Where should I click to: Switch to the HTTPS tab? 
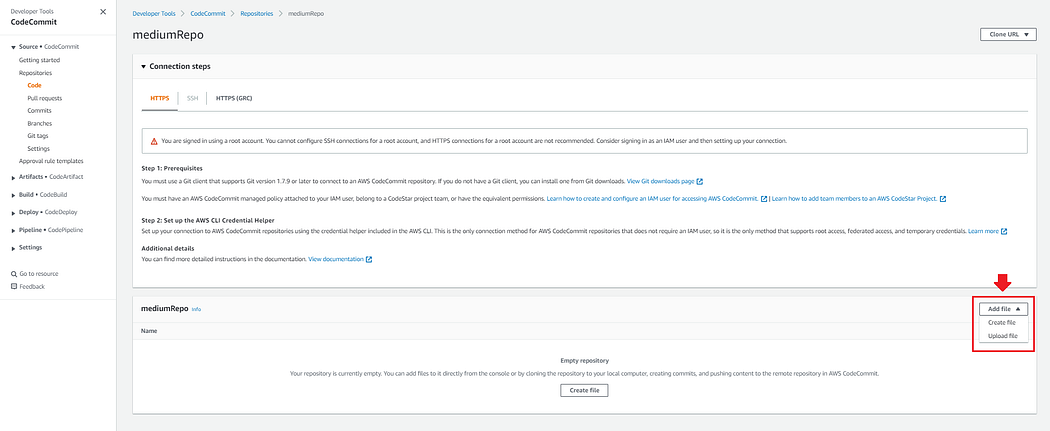160,98
